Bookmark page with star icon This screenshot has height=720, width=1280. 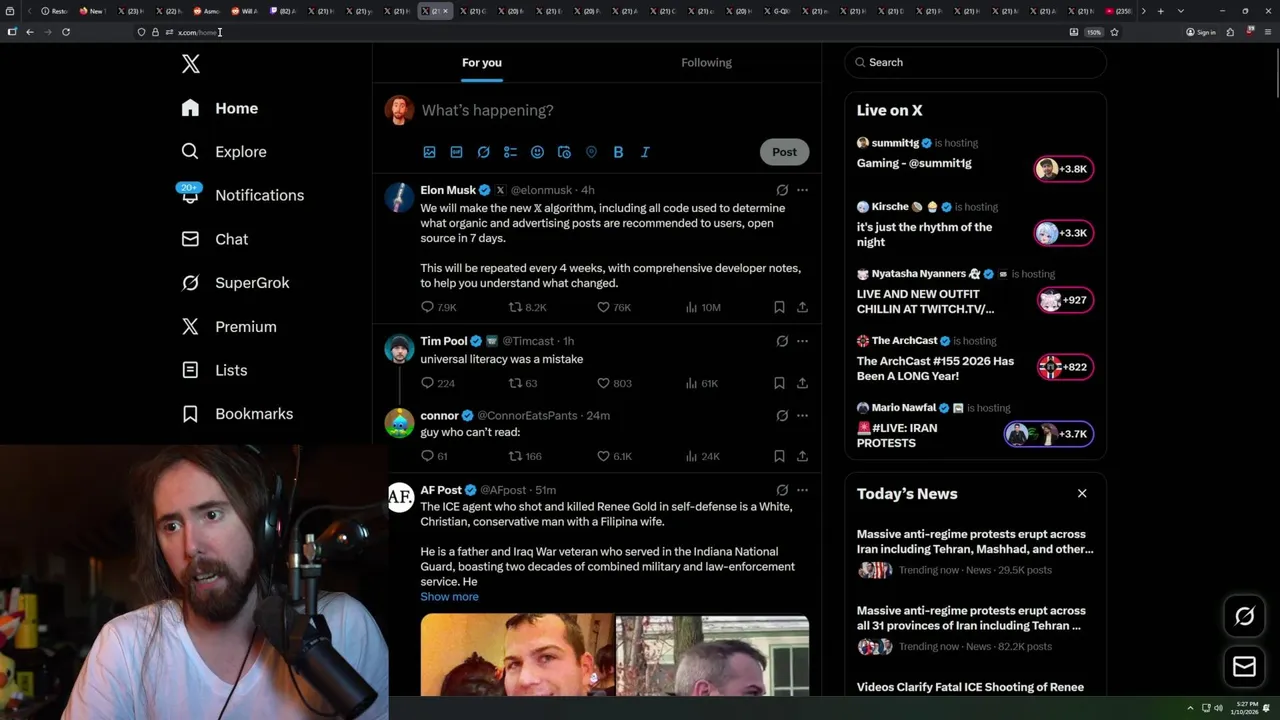click(x=1114, y=32)
